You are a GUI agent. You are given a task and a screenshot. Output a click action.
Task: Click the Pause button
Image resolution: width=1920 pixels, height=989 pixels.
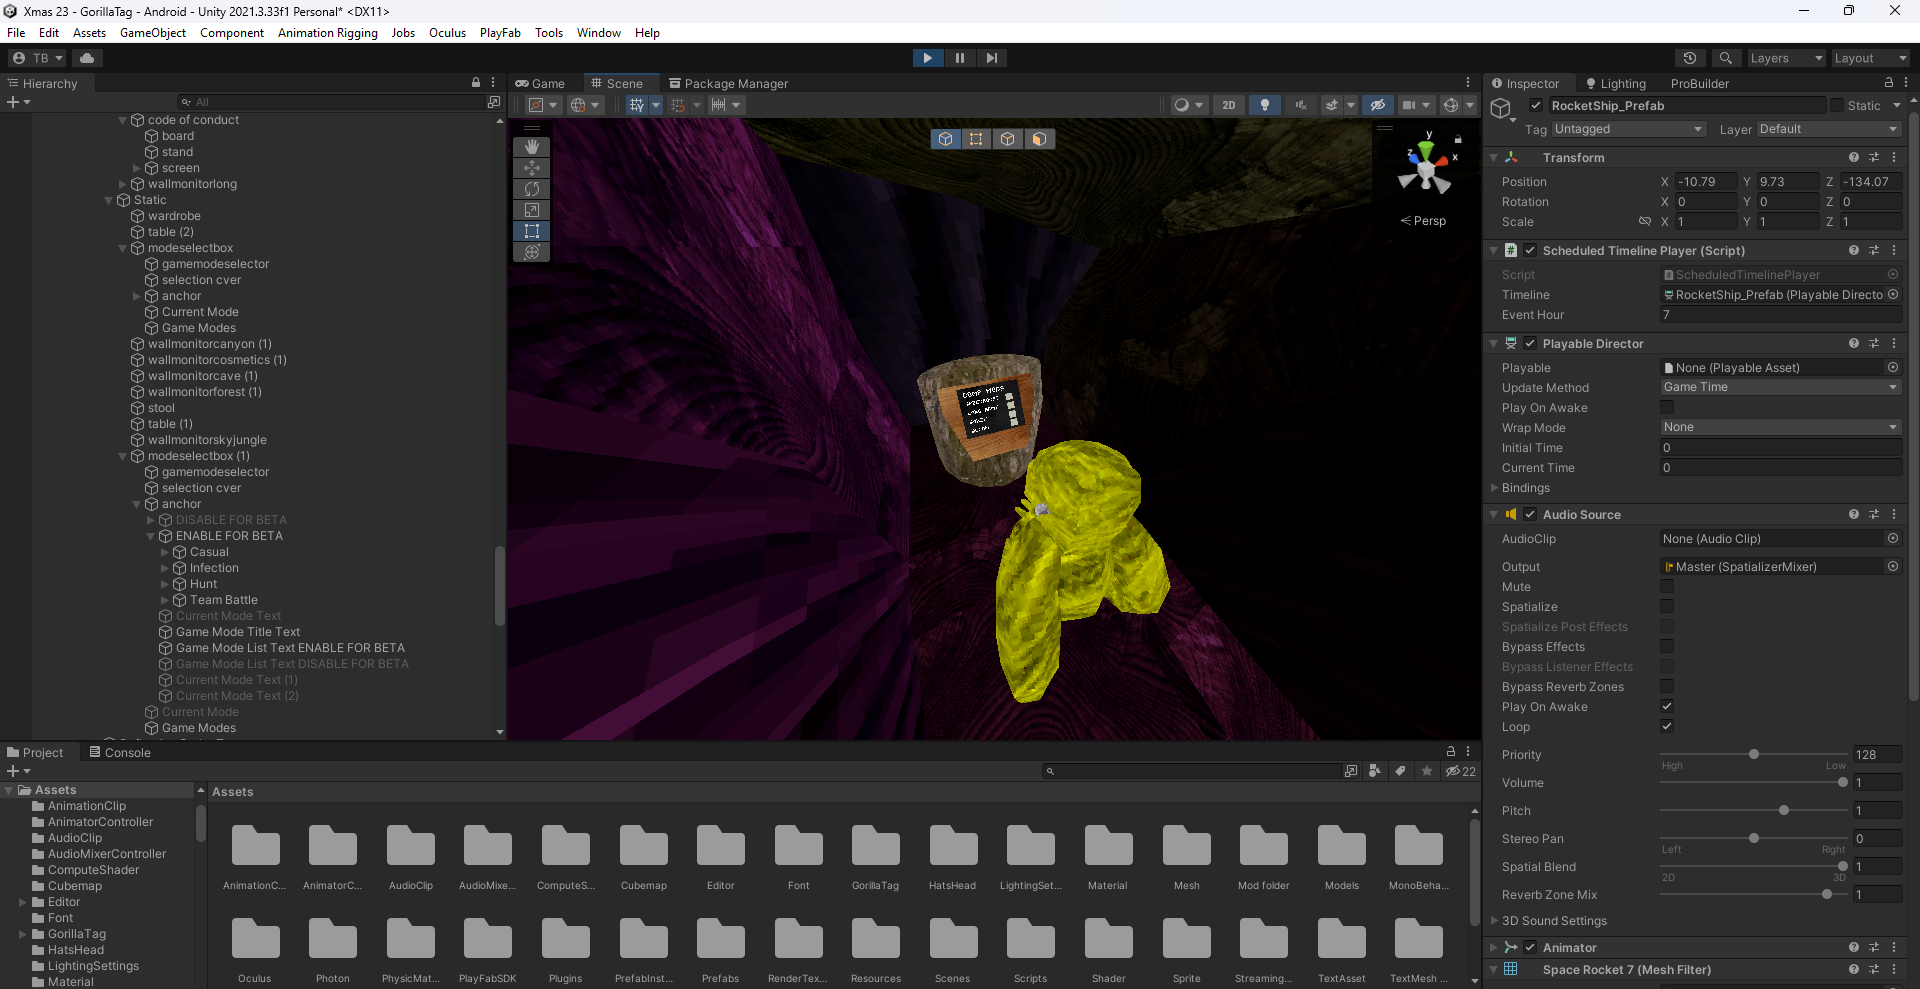point(959,58)
